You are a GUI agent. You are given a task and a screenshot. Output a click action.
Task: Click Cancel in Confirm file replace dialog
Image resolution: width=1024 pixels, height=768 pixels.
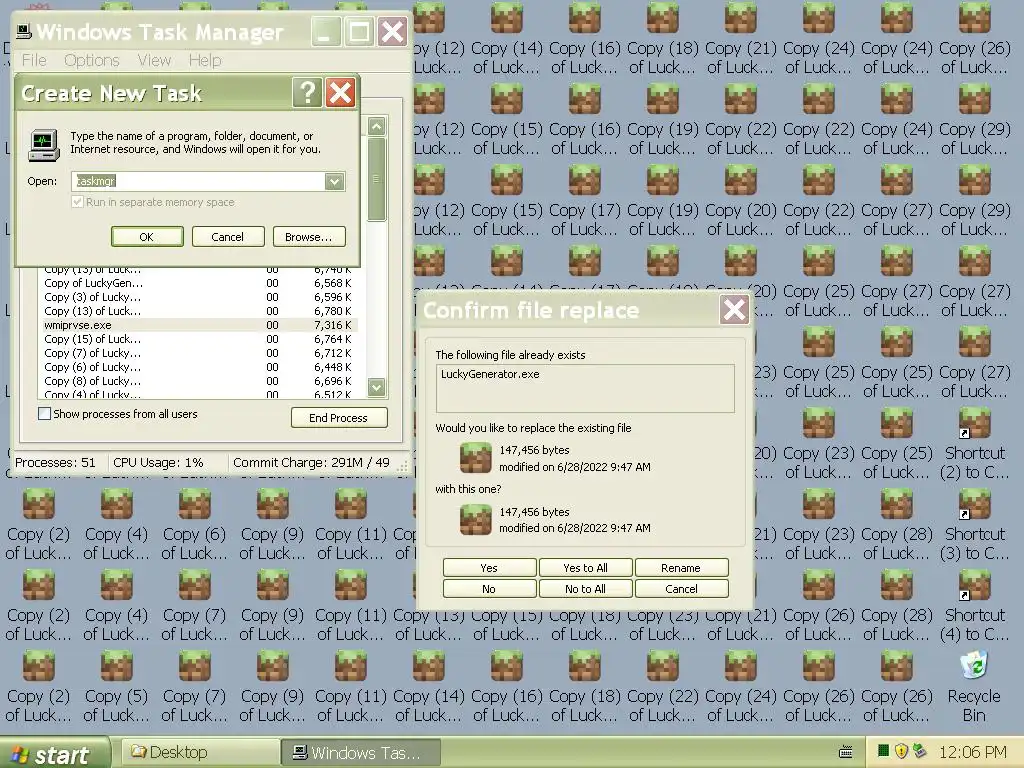pos(681,588)
